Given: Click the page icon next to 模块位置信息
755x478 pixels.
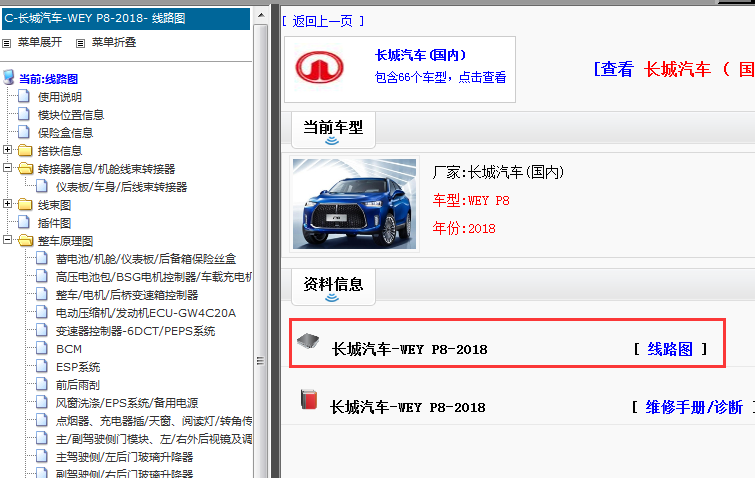Looking at the screenshot, I should coord(24,114).
